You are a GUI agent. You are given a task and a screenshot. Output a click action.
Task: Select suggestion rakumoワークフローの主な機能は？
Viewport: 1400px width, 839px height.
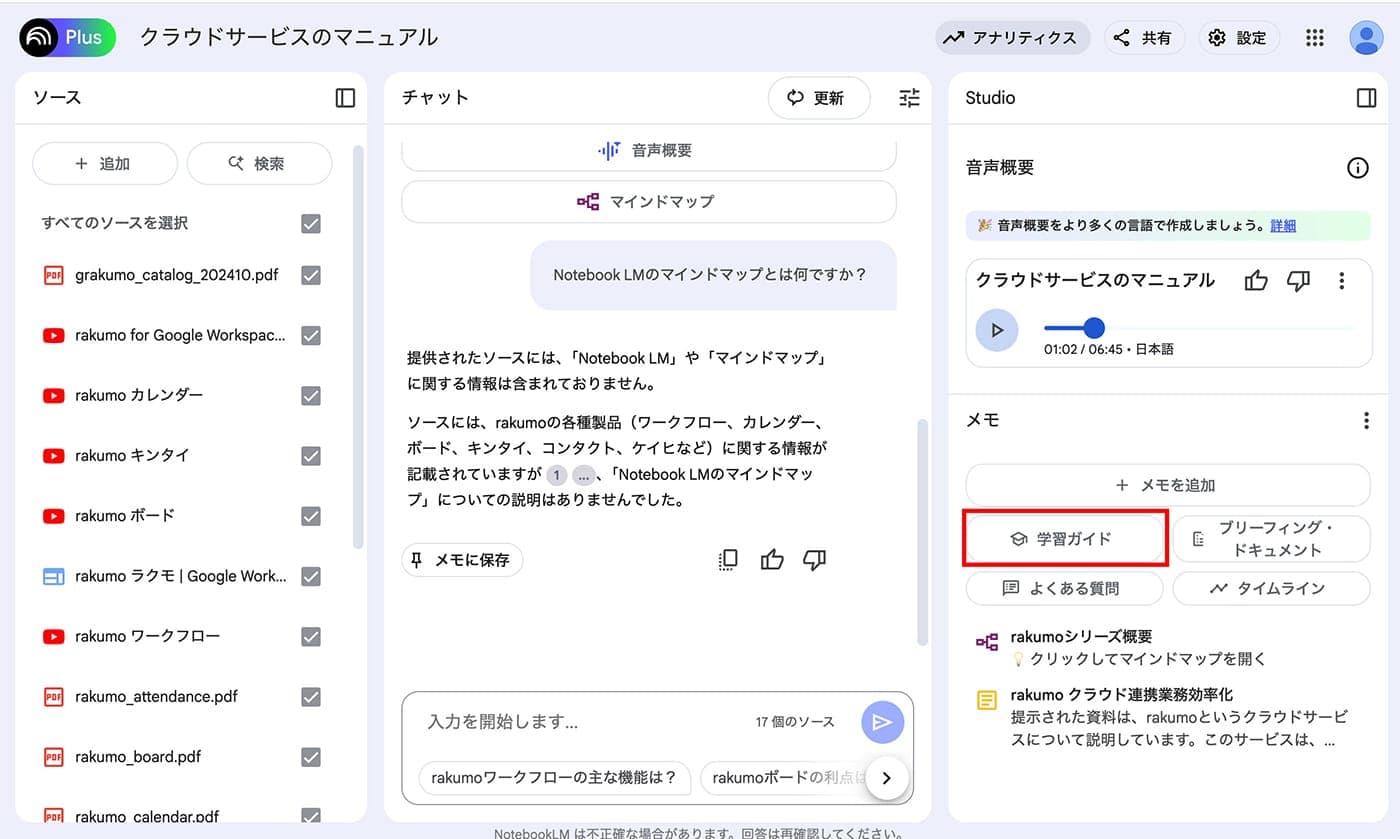coord(554,777)
